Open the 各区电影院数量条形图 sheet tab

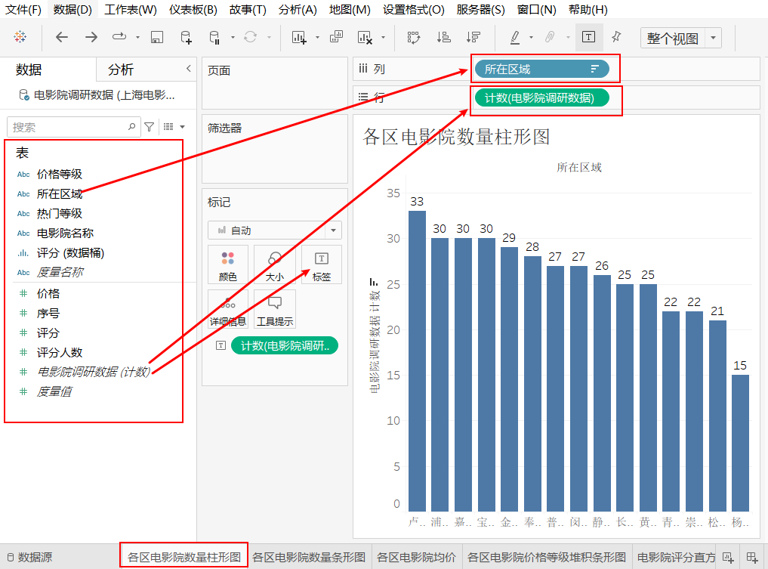[x=309, y=557]
